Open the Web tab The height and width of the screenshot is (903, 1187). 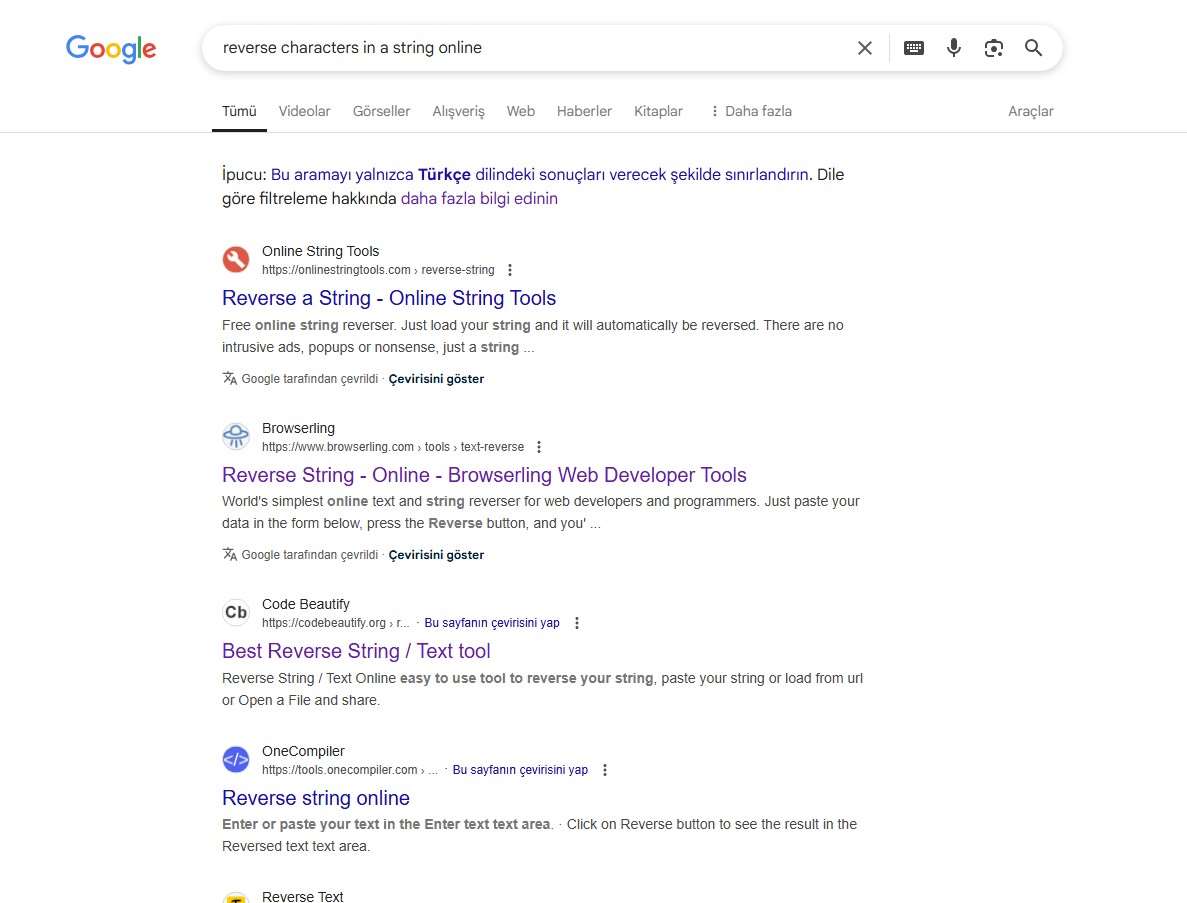point(521,111)
